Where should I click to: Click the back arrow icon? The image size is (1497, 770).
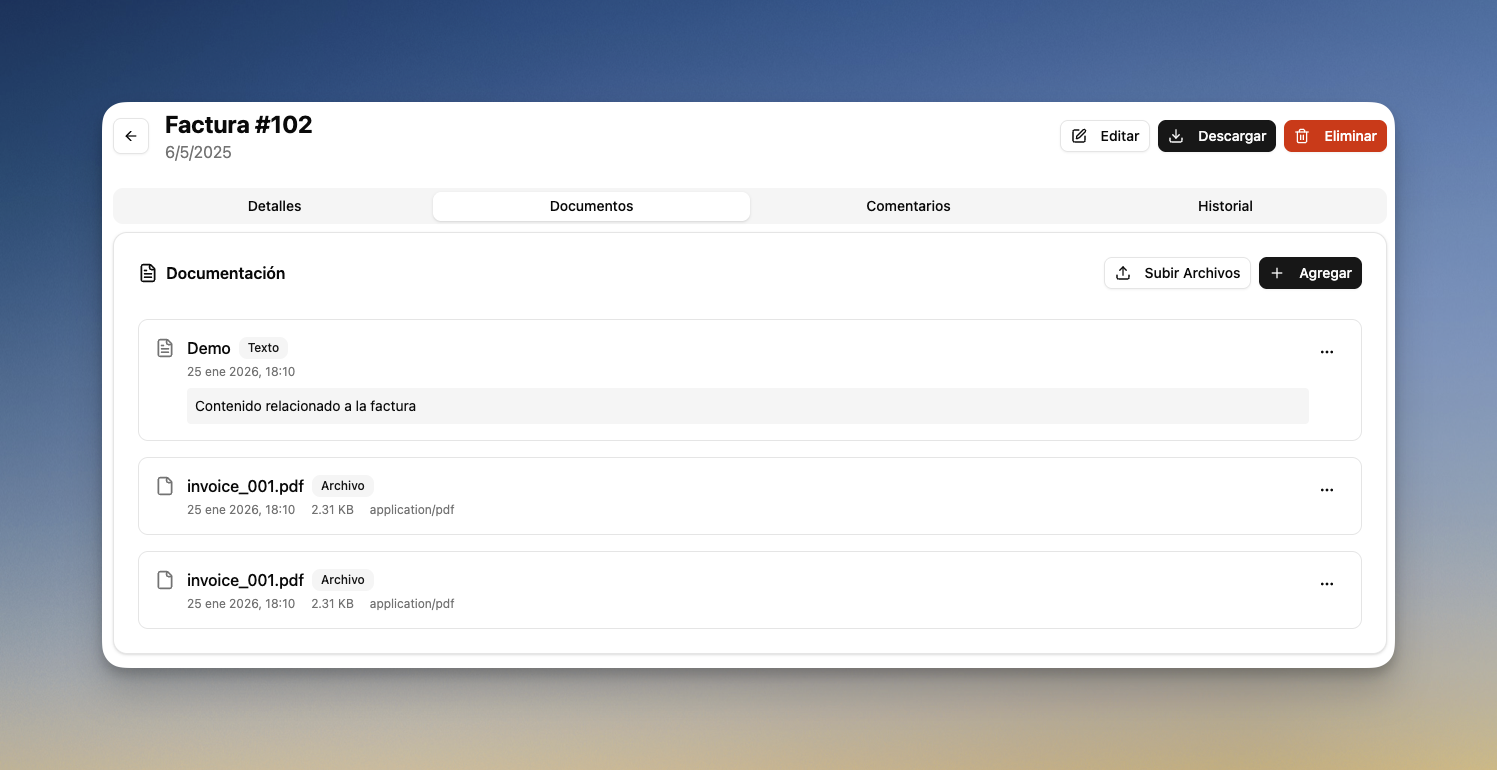pyautogui.click(x=131, y=136)
